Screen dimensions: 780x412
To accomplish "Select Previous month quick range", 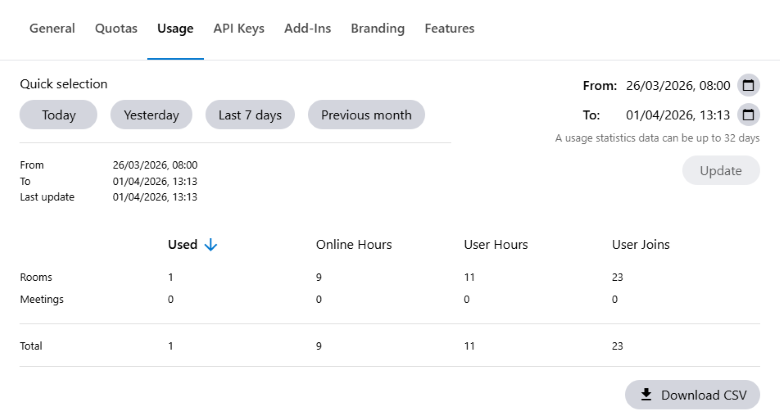I will click(366, 115).
